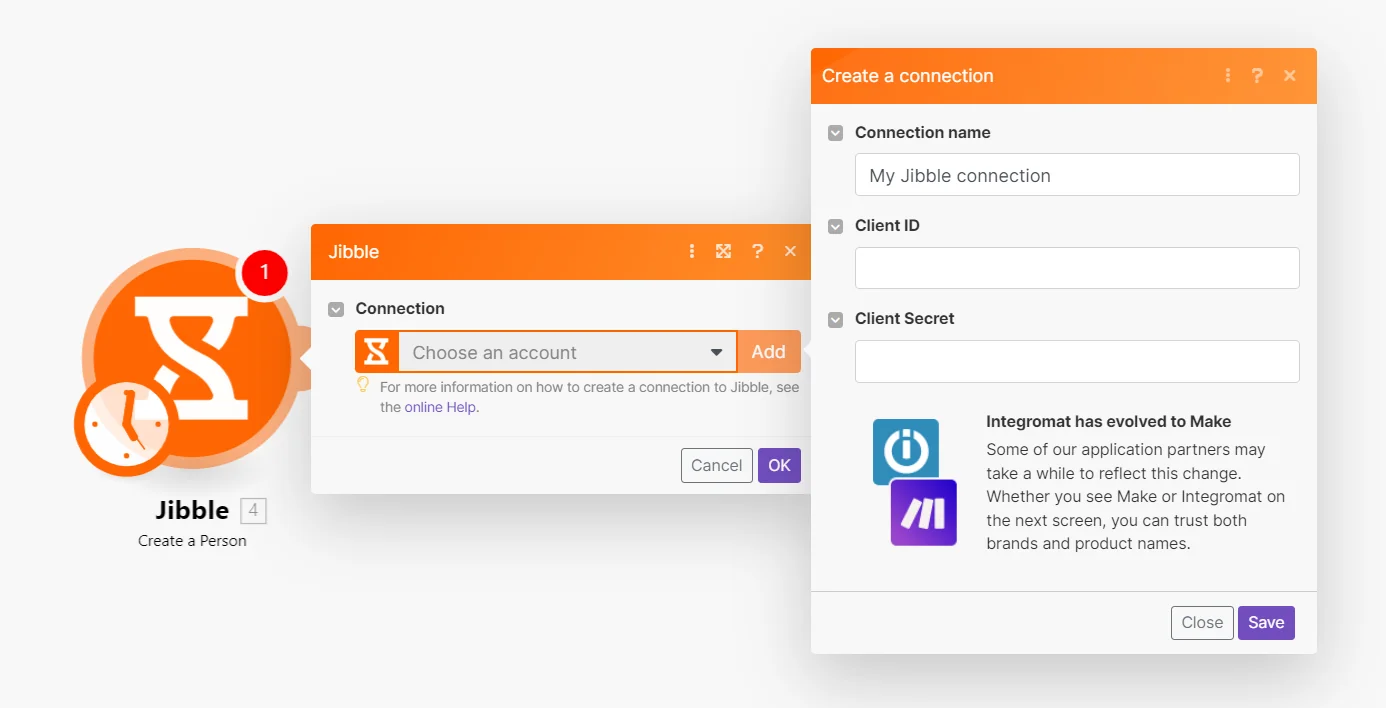The image size is (1386, 708).
Task: Open help in Create a connection header
Action: pos(1257,75)
